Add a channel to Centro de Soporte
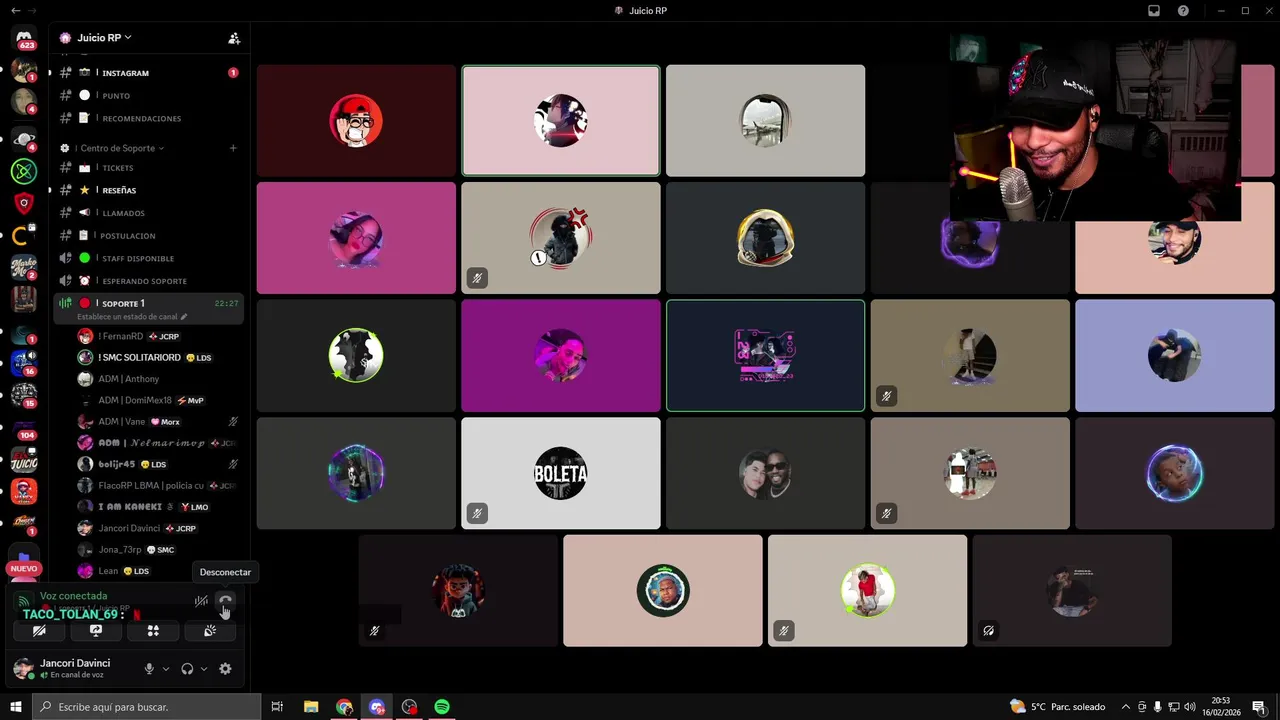The image size is (1280, 720). pos(233,148)
